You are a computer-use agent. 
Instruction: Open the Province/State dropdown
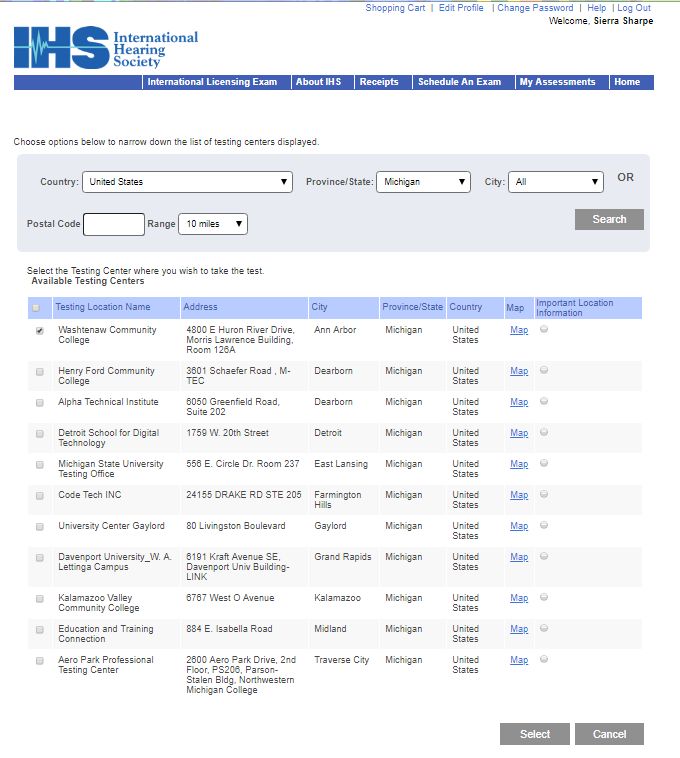coord(423,182)
